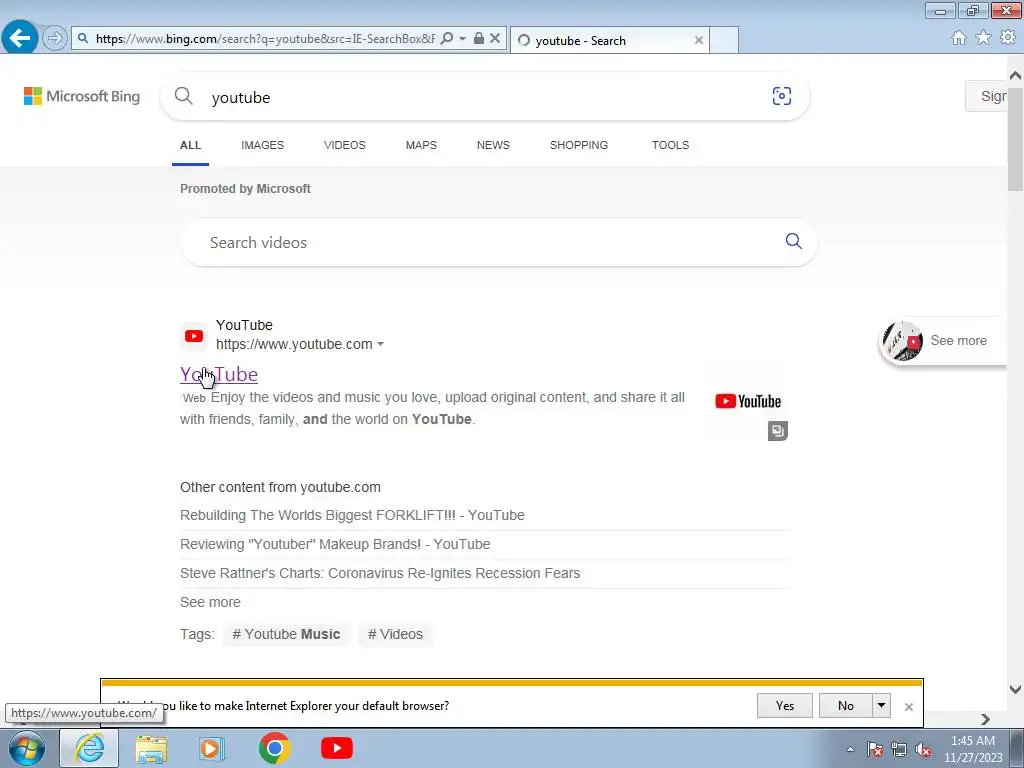Expand the dropdown arrow next to No

pos(882,706)
